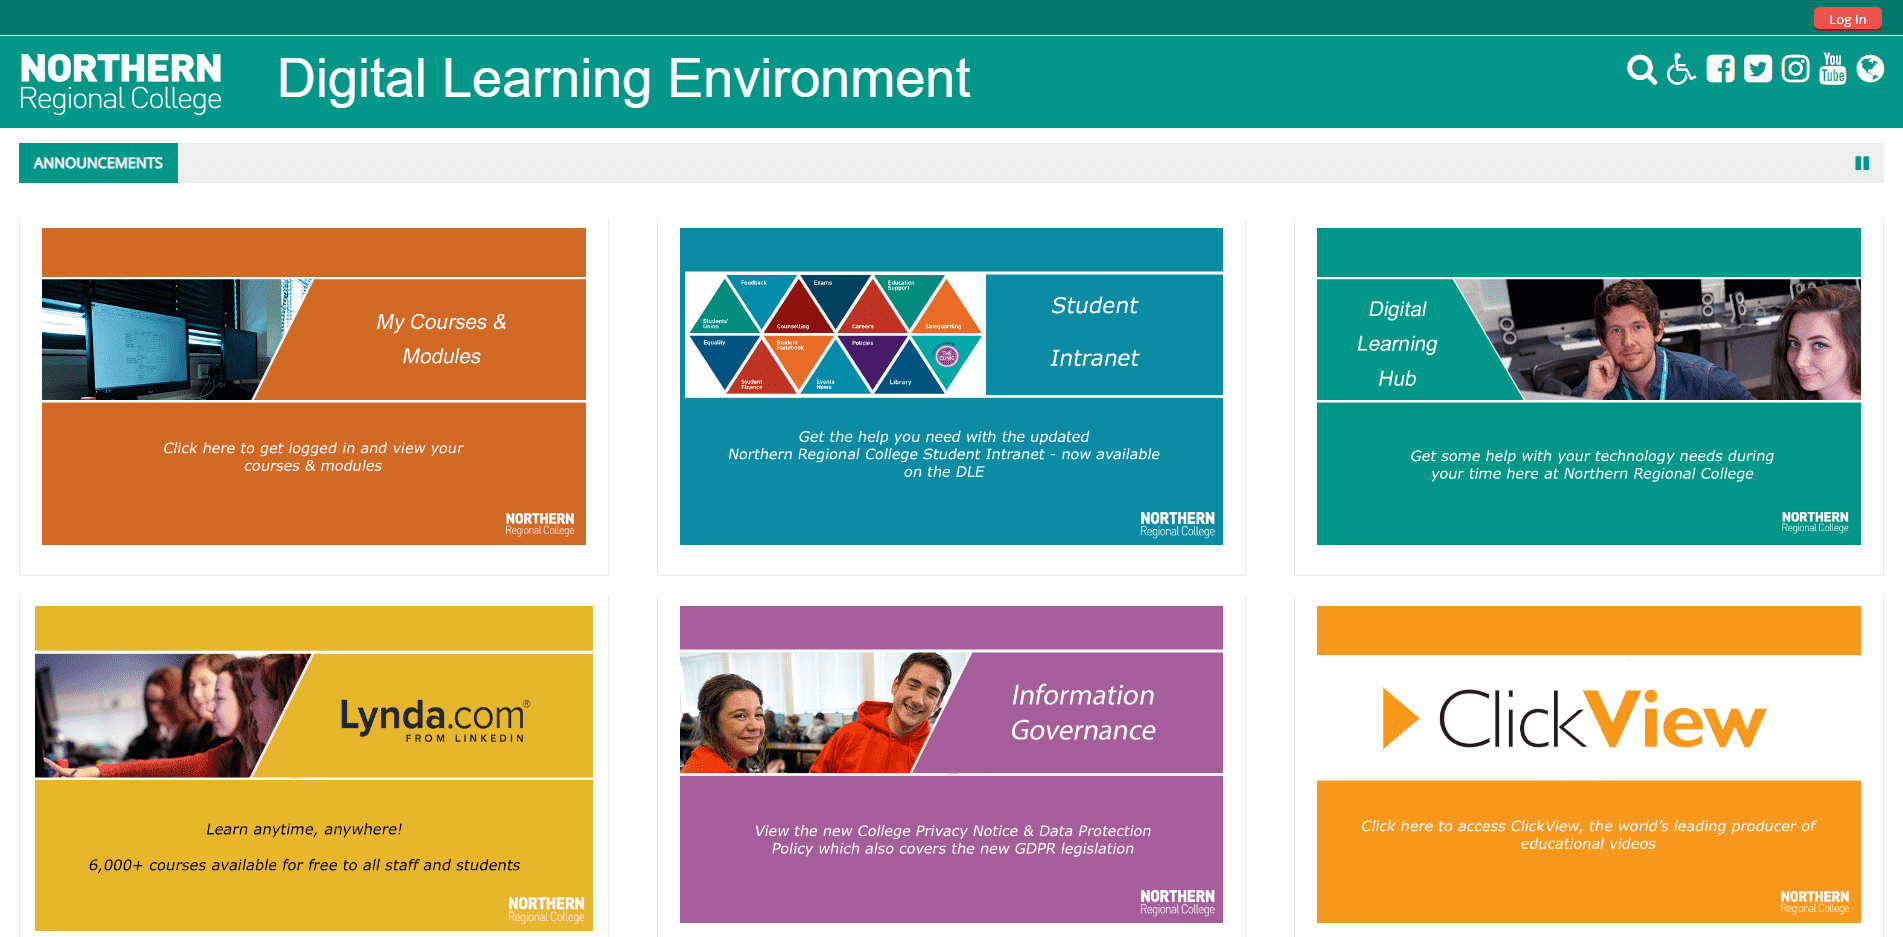
Task: Open the search magnifier icon
Action: 1641,69
